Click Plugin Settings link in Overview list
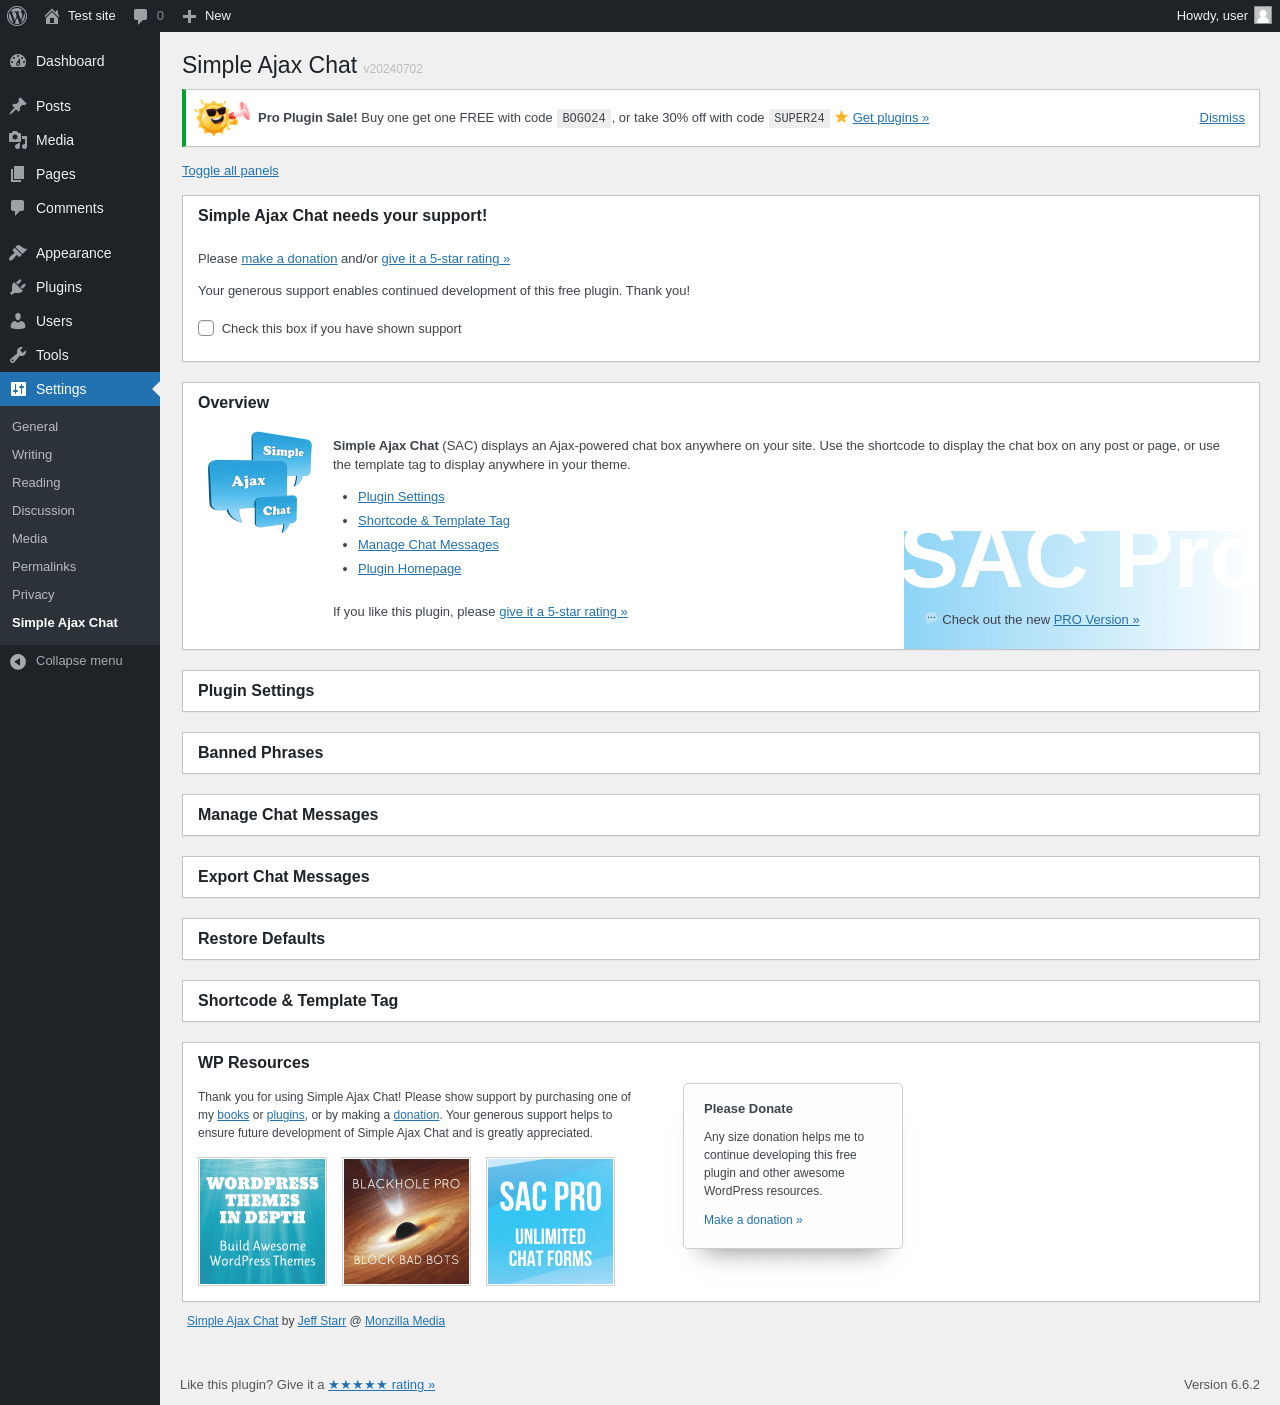 point(401,497)
